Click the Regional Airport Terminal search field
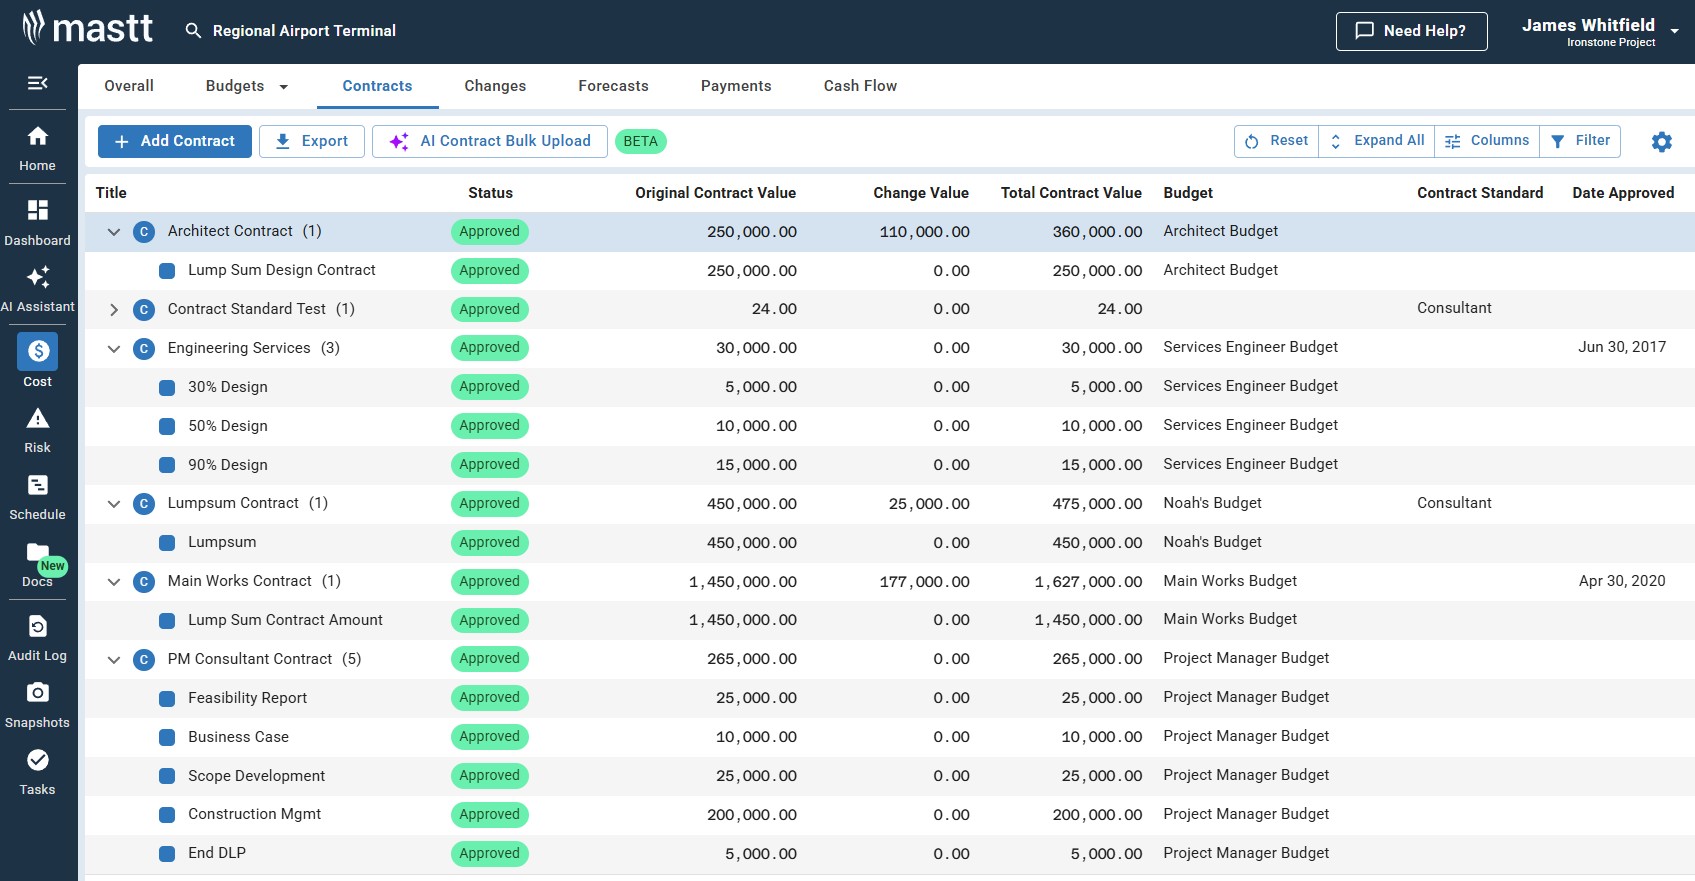The height and width of the screenshot is (881, 1695). (x=304, y=31)
